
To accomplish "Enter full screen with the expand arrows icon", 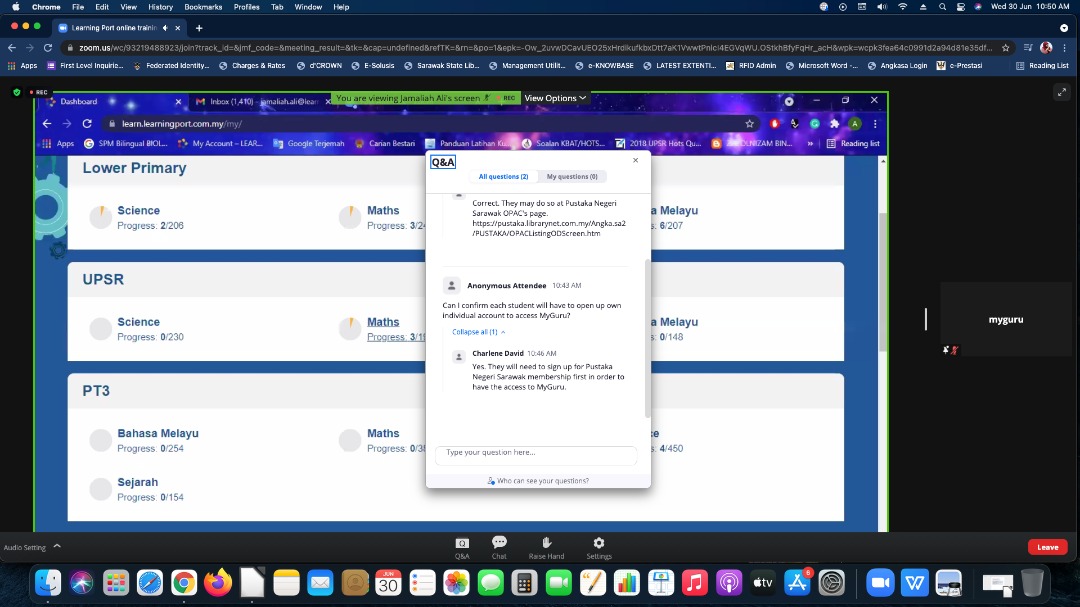I will point(1062,92).
